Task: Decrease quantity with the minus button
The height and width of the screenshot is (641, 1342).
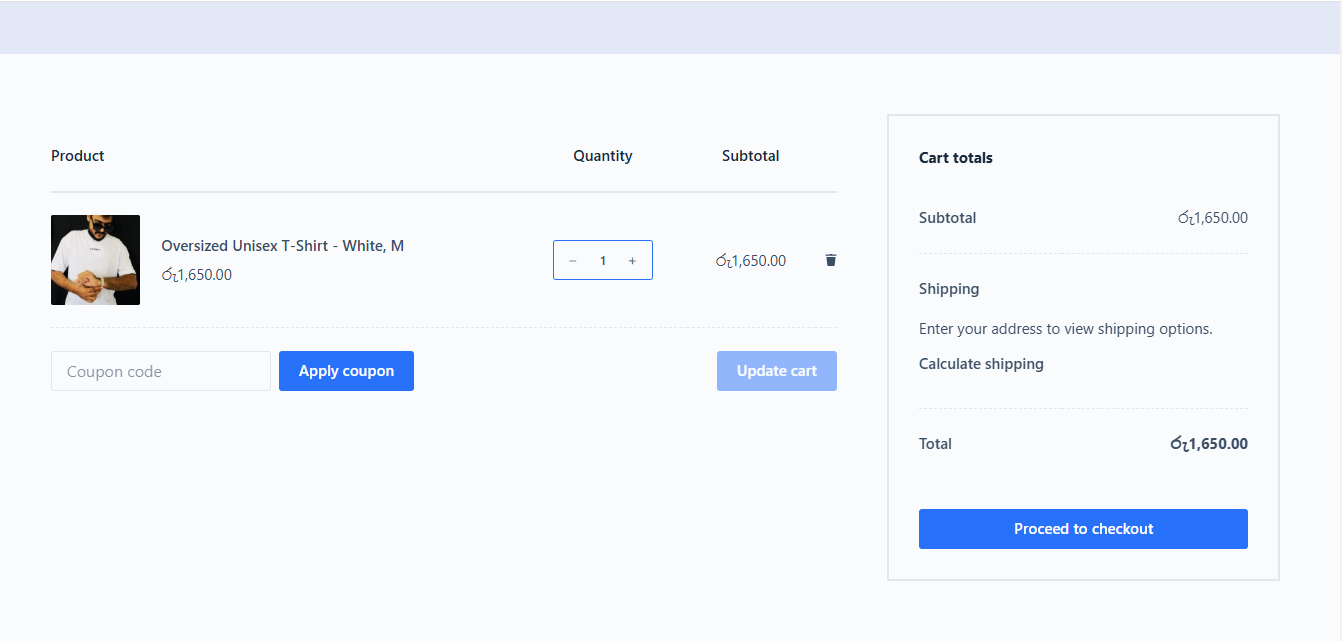Action: click(x=573, y=261)
